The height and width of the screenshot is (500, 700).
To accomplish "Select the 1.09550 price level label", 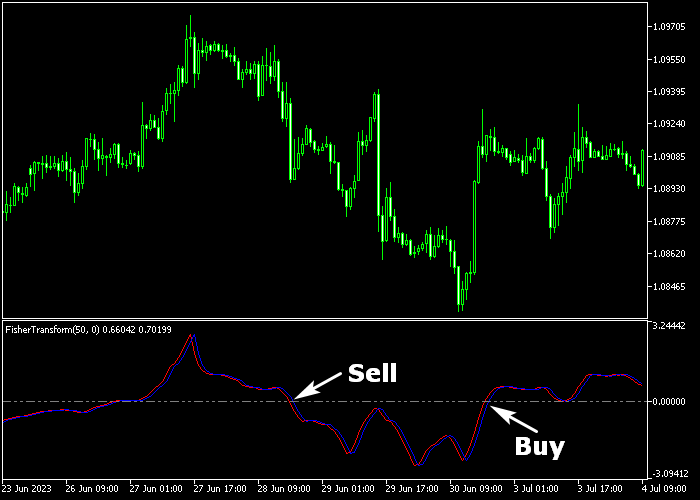I will (669, 59).
